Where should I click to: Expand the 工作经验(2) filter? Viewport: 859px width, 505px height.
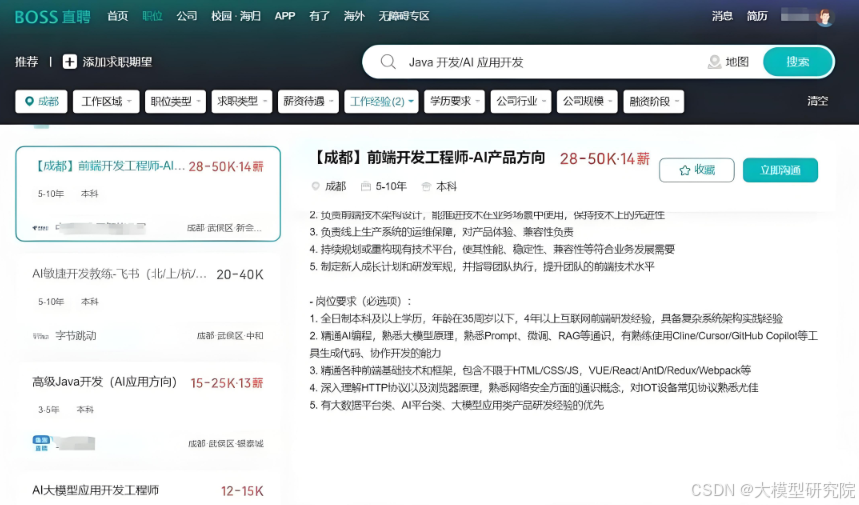click(381, 101)
